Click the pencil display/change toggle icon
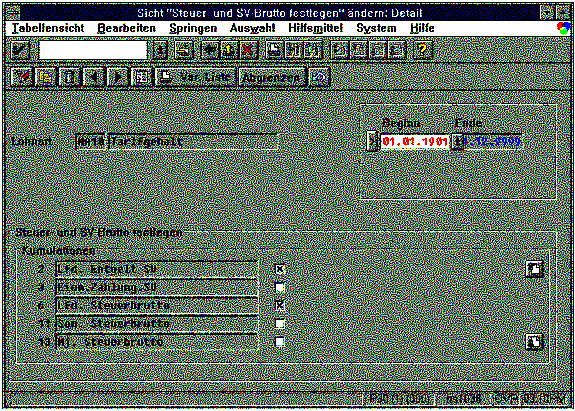This screenshot has width=575, height=411. 21,77
